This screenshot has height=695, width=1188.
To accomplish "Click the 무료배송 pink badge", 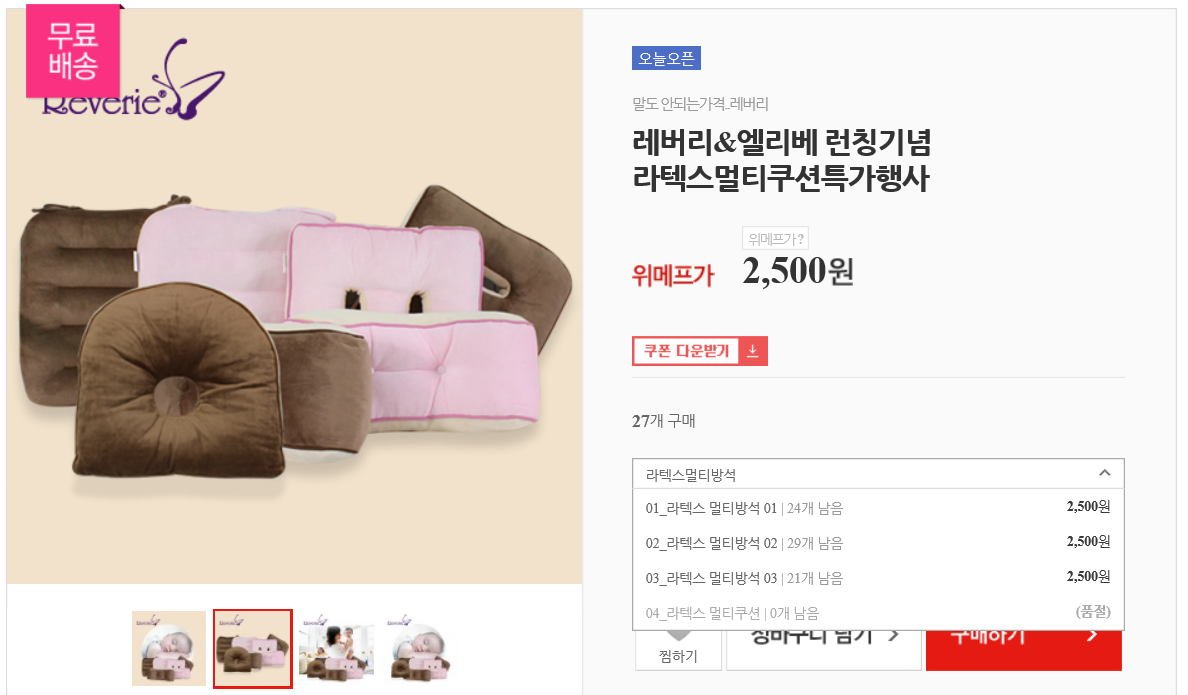I will (x=73, y=51).
